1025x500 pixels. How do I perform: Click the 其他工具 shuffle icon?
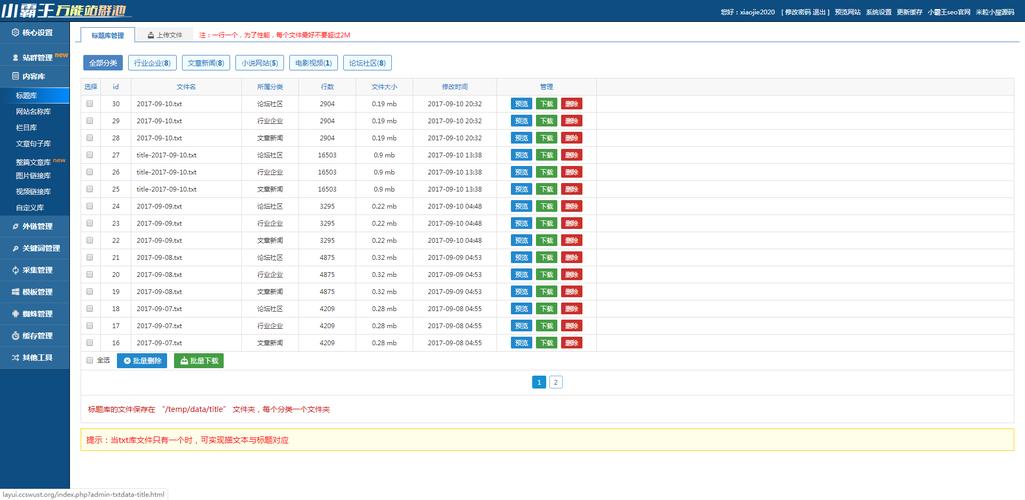tap(15, 357)
